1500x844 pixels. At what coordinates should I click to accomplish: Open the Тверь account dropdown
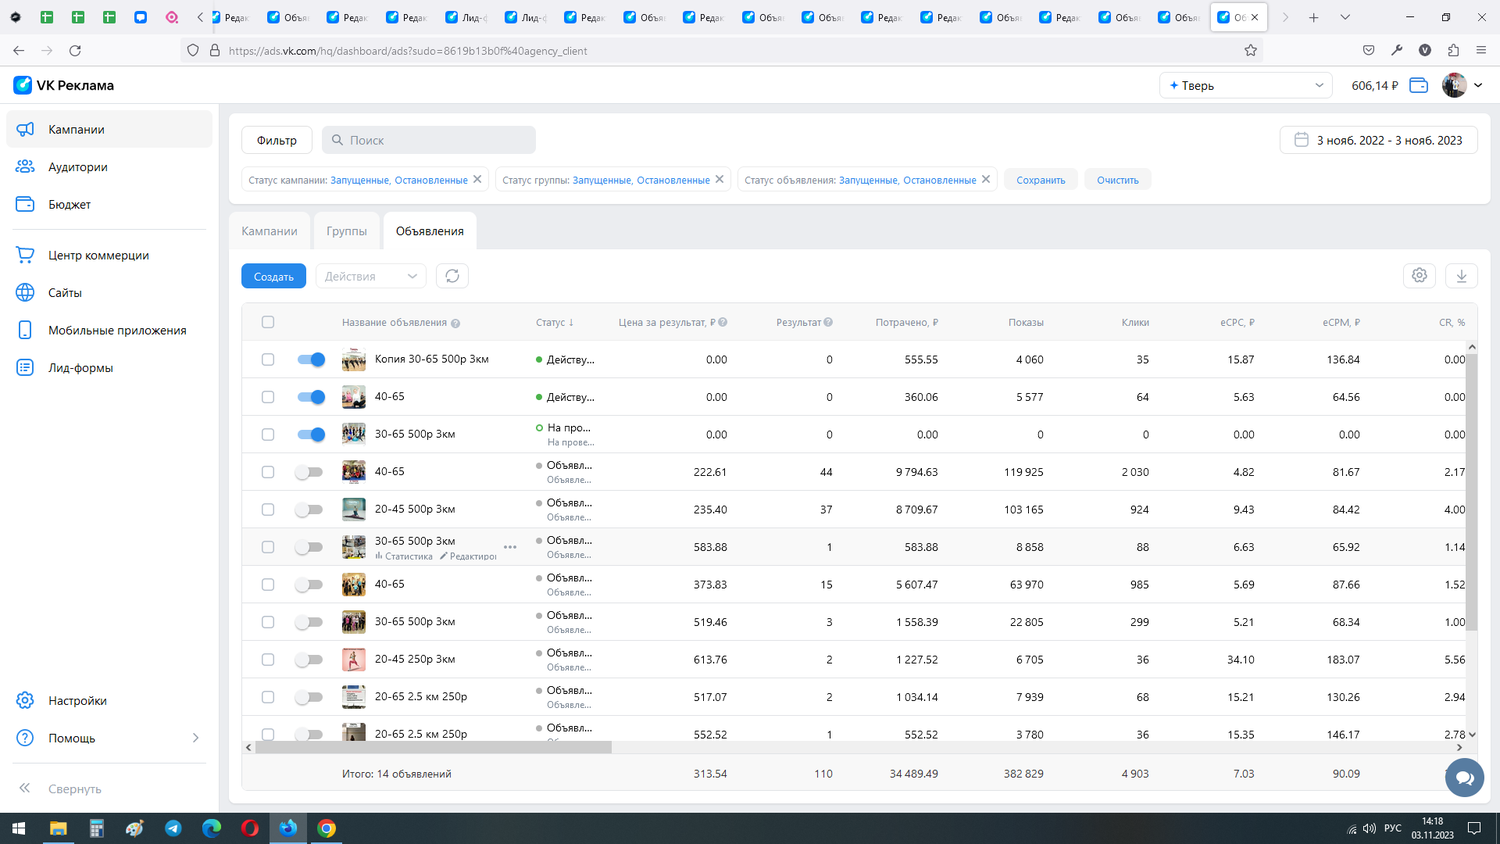tap(1246, 86)
